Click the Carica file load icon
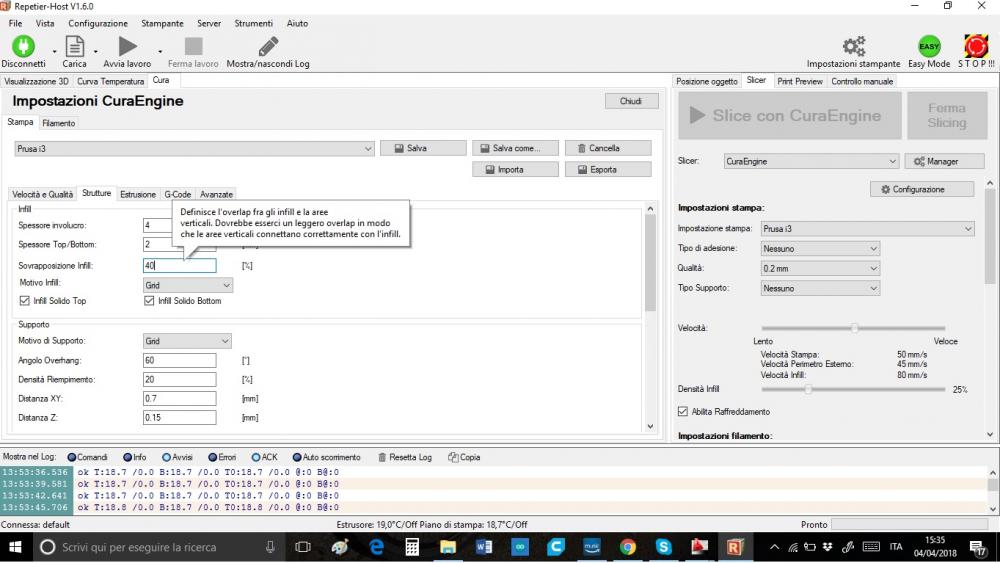The height and width of the screenshot is (563, 1000). click(x=74, y=46)
